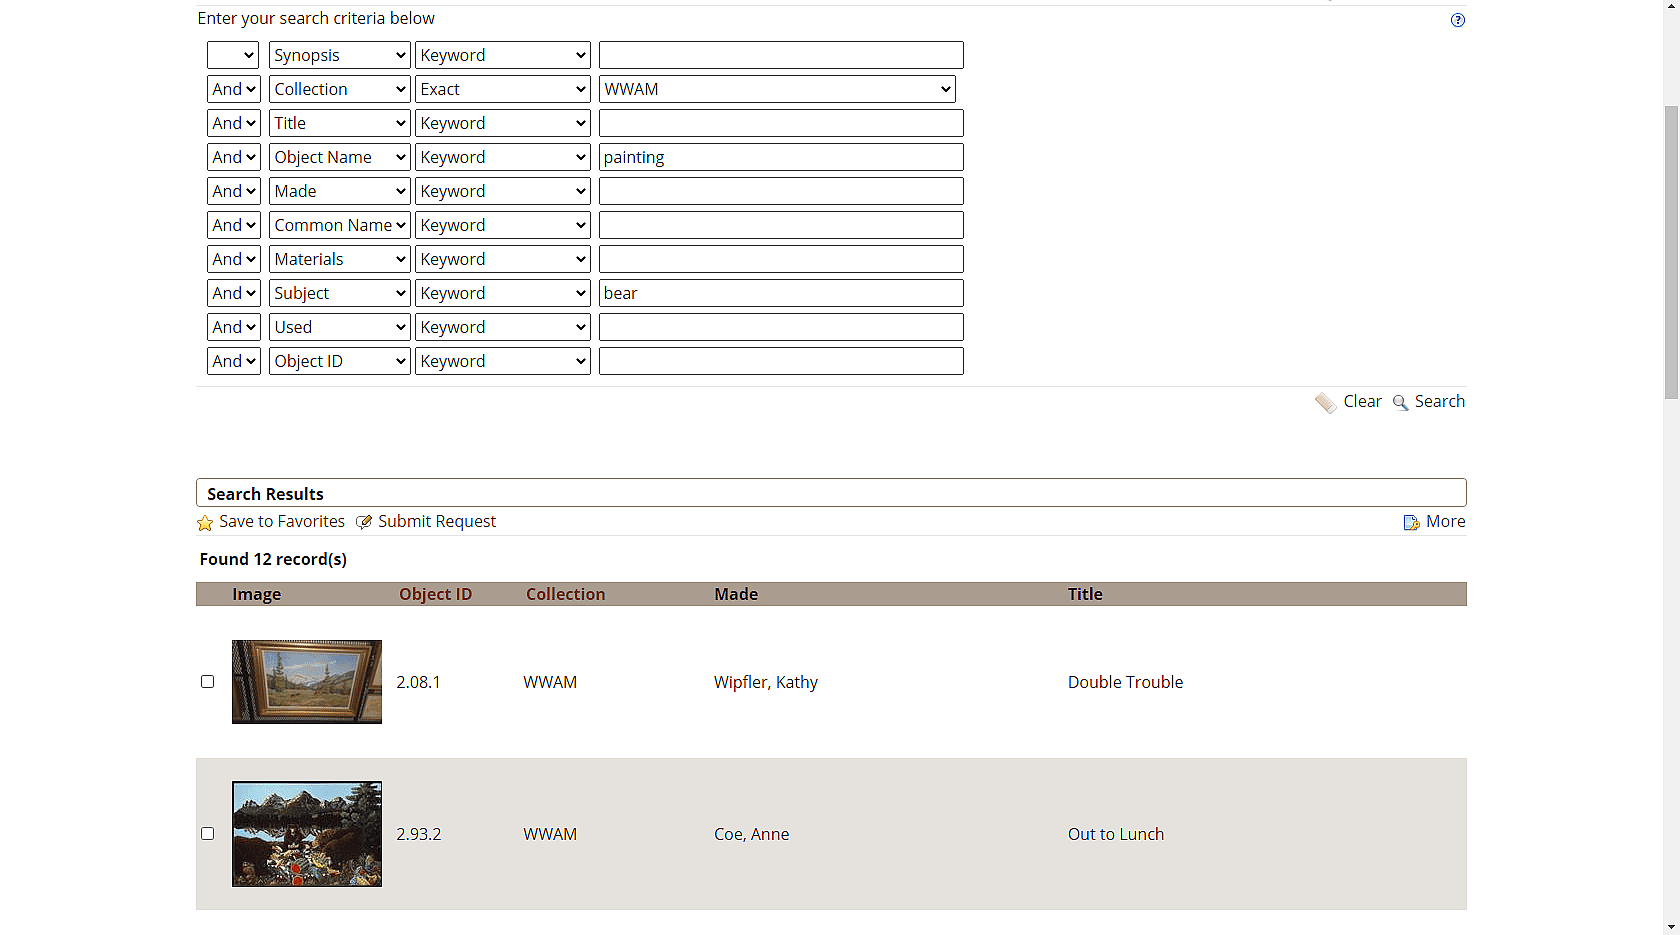Open the Synopsis field dropdown
The height and width of the screenshot is (935, 1680).
tap(339, 55)
